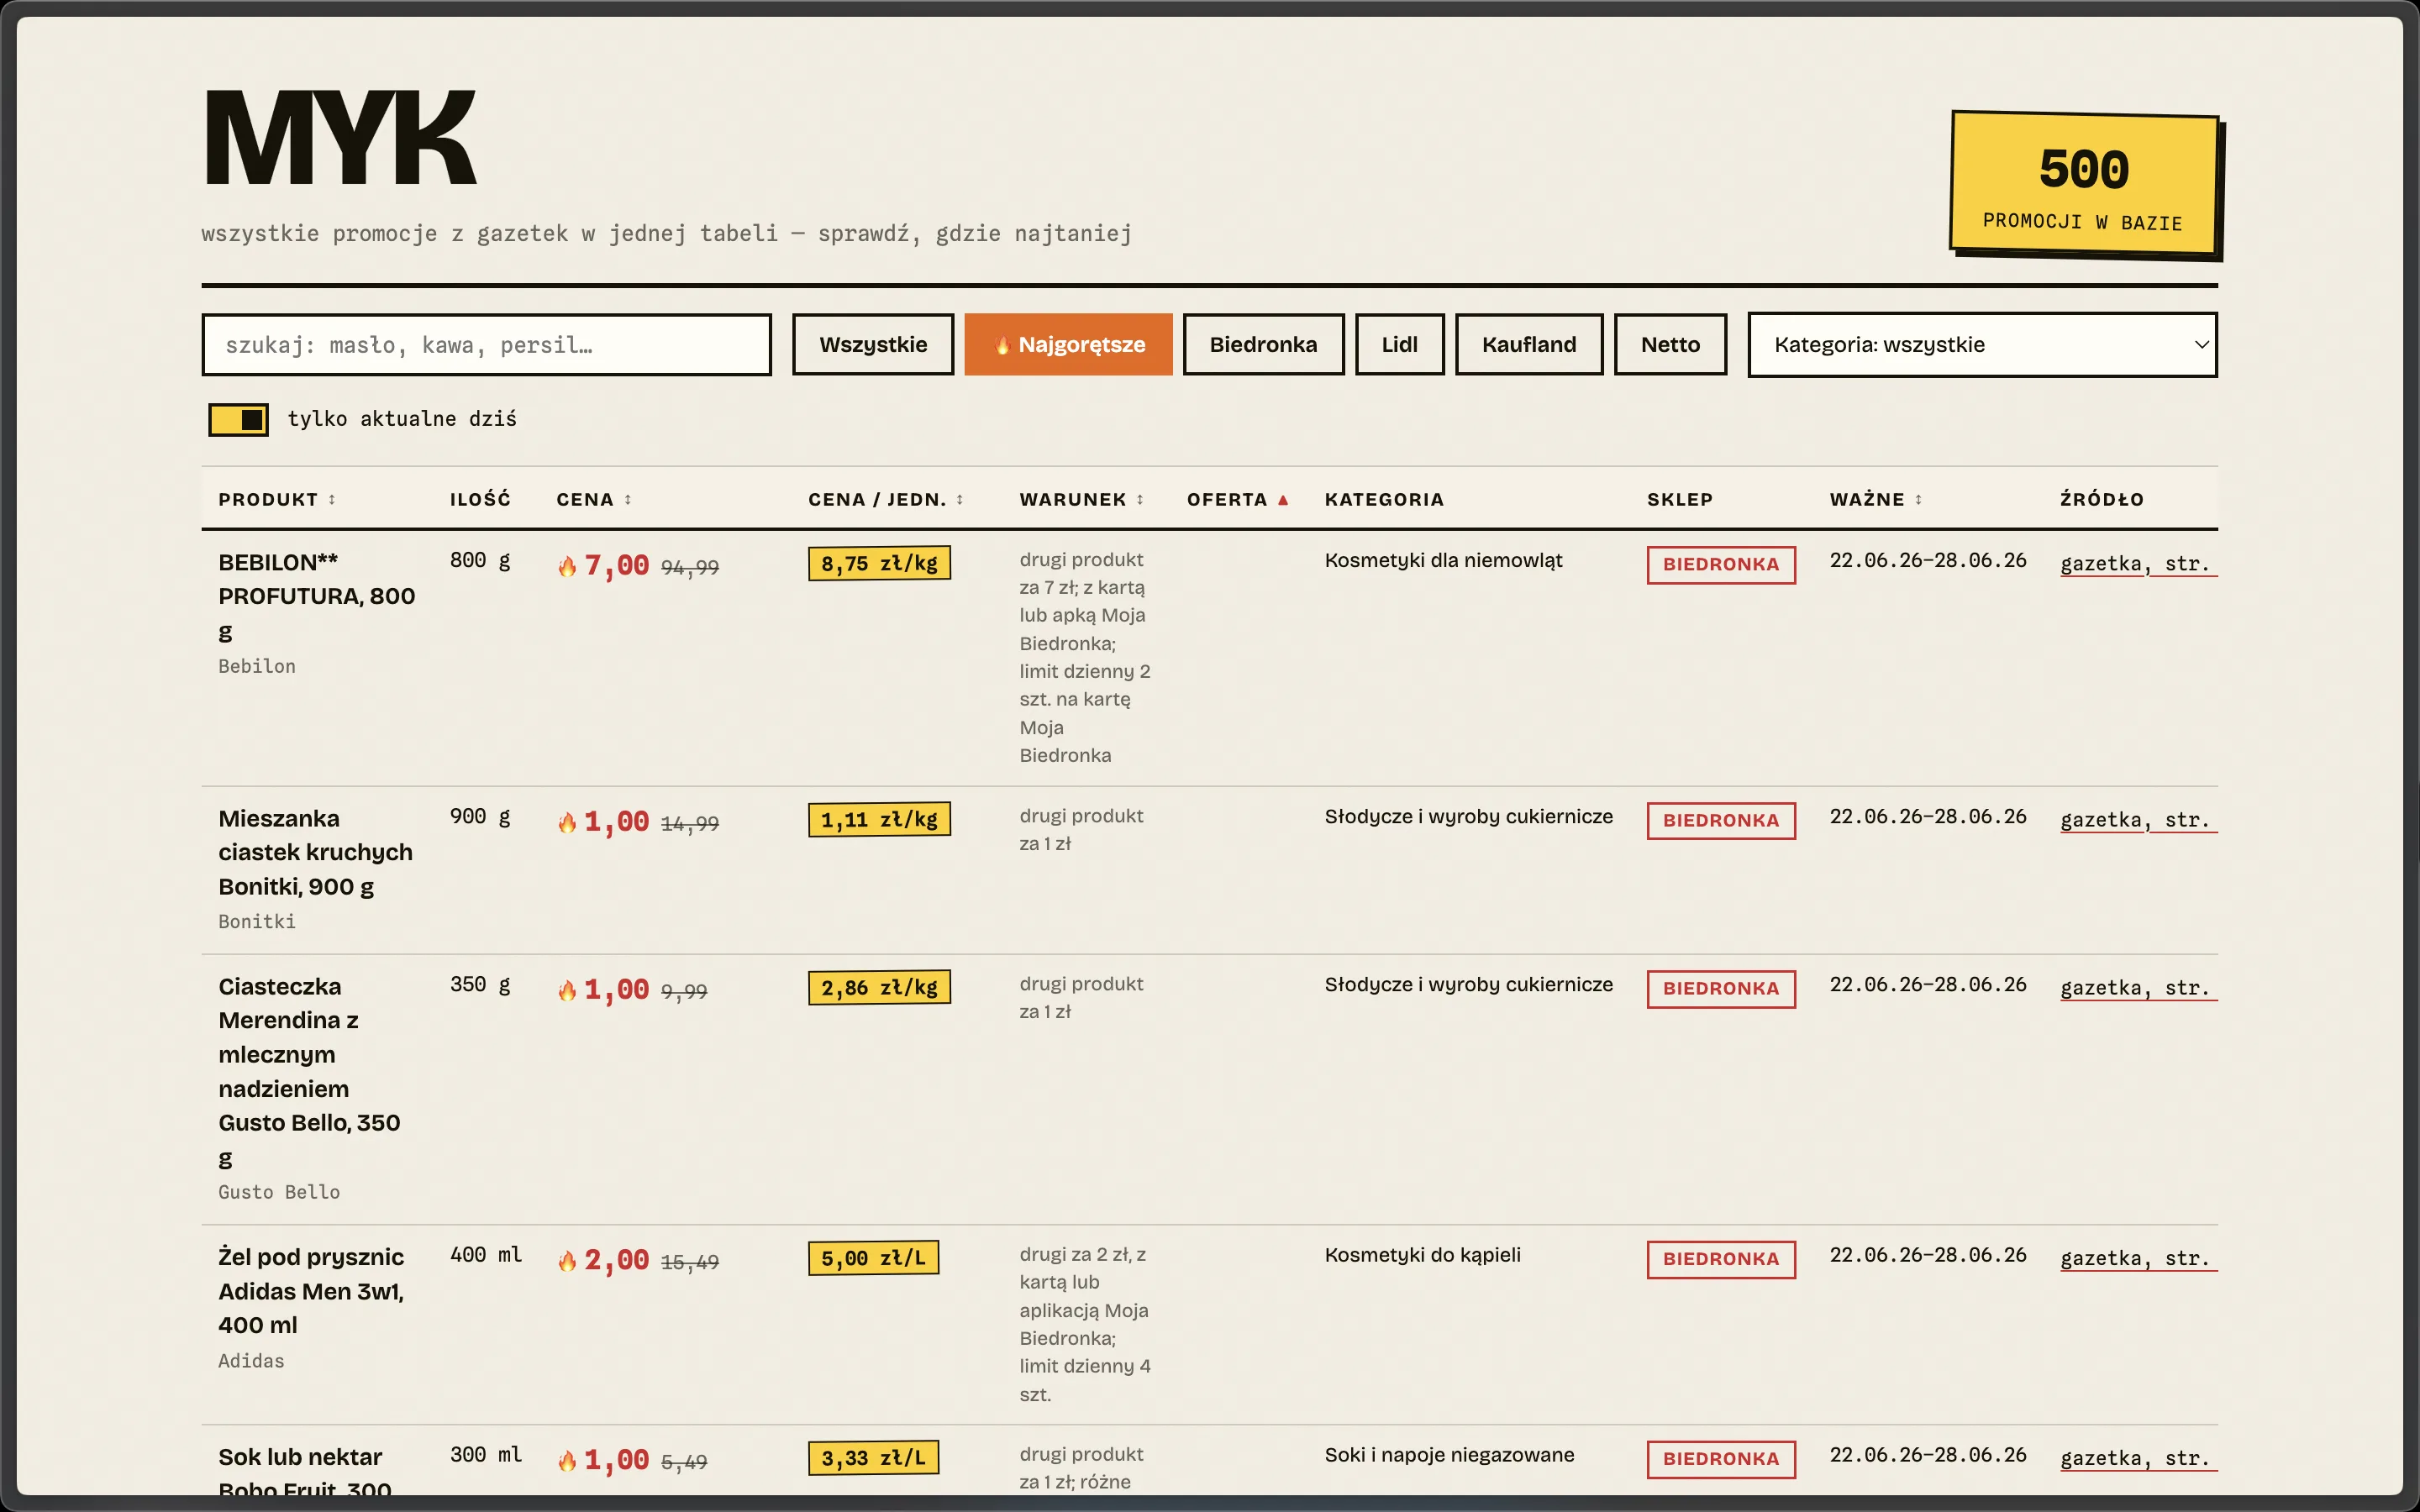
Task: Open gazetka link for BEBILON PROFUTURA
Action: tap(2138, 564)
